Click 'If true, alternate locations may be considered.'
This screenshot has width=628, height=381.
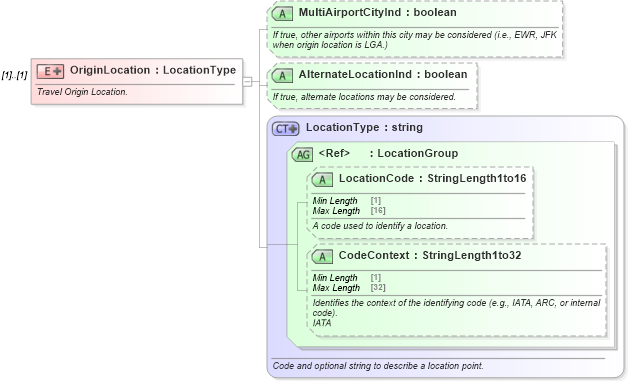tap(364, 97)
